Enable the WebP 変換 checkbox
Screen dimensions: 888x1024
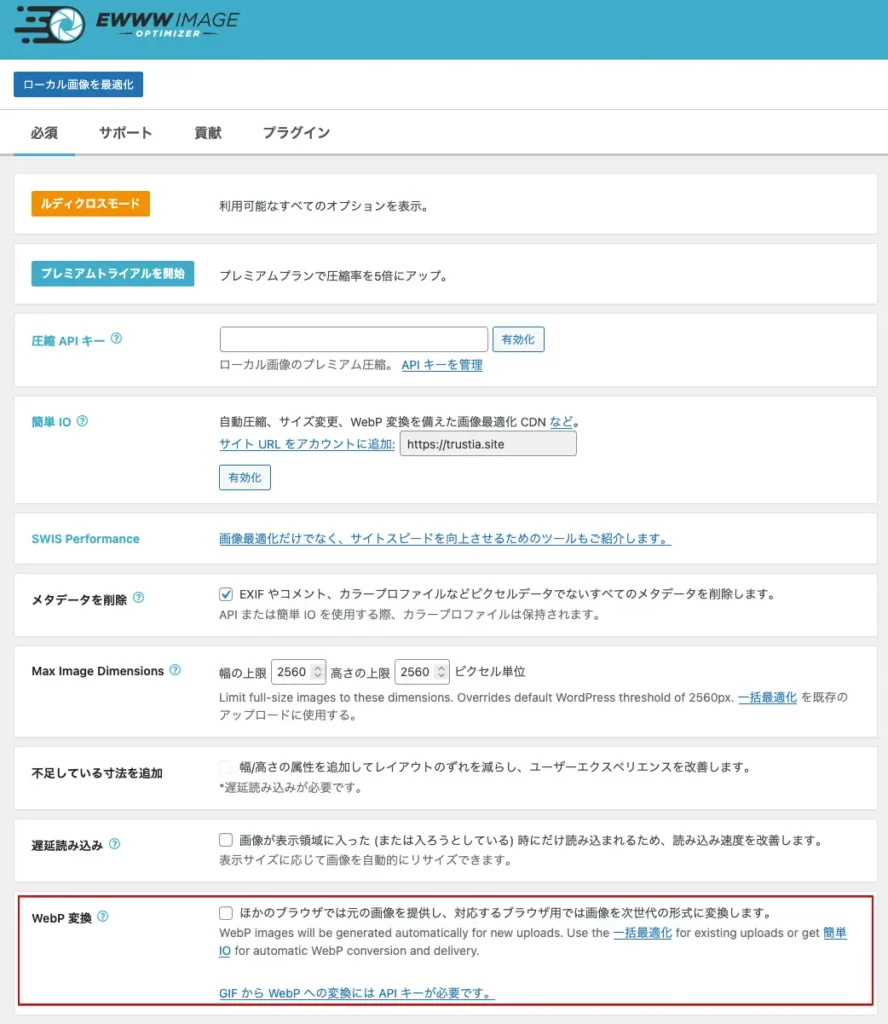click(x=226, y=913)
